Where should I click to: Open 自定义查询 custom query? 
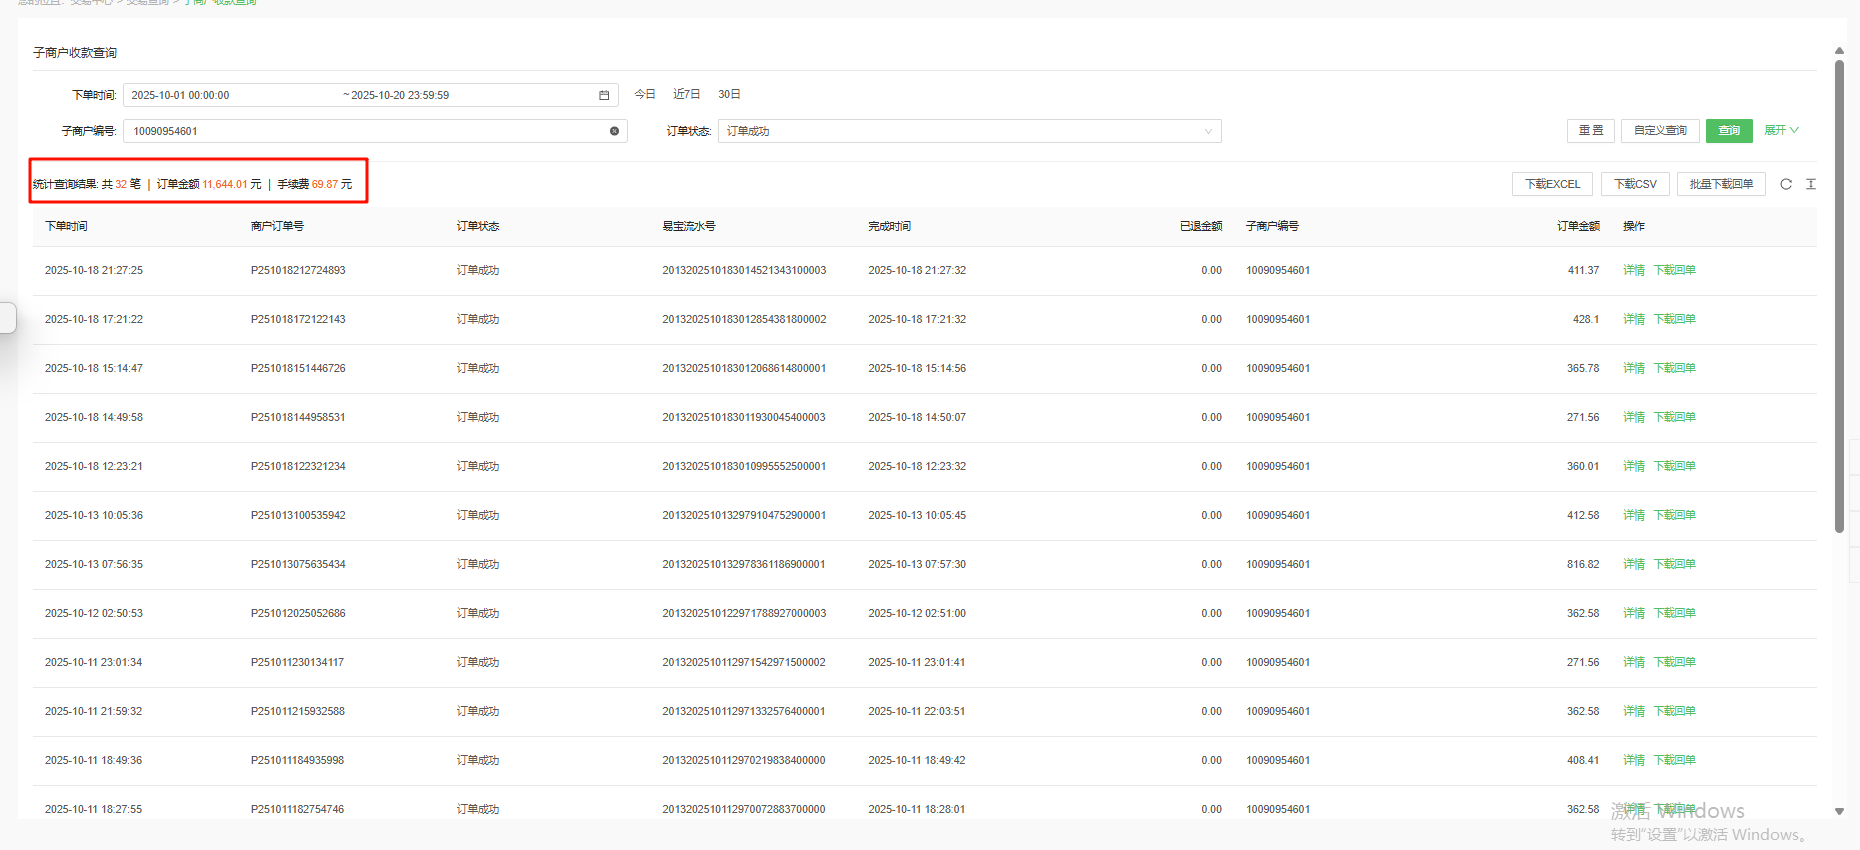tap(1660, 130)
